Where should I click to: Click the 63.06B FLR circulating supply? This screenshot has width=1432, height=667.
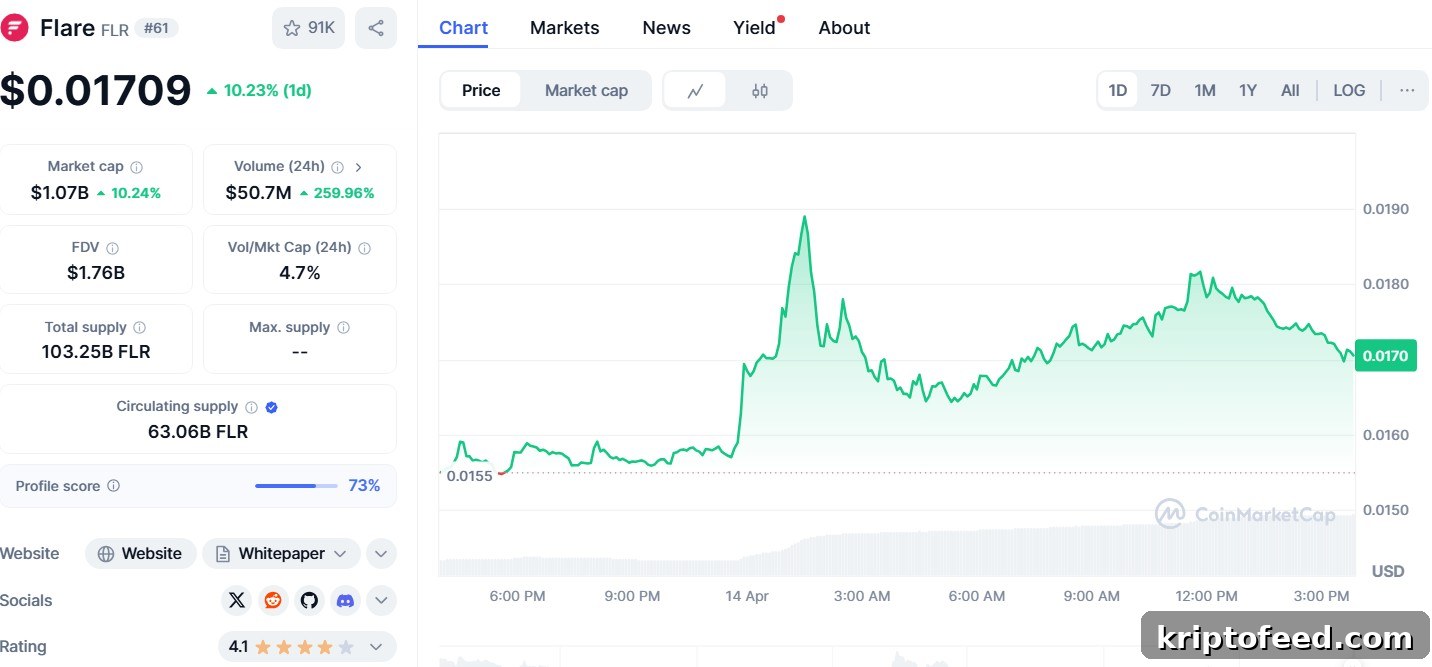click(x=198, y=432)
